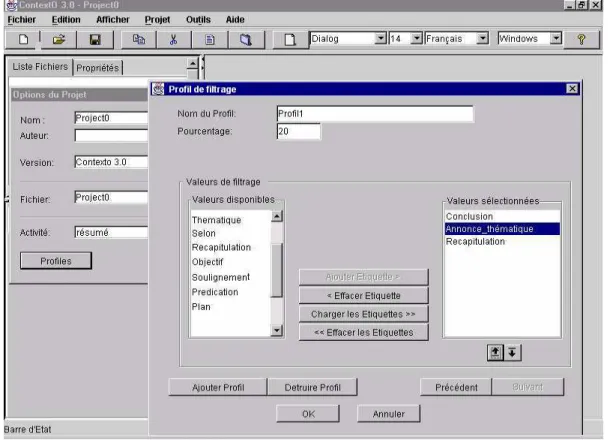
Task: Click the Profil de filtrage dialog title icon
Action: (158, 89)
